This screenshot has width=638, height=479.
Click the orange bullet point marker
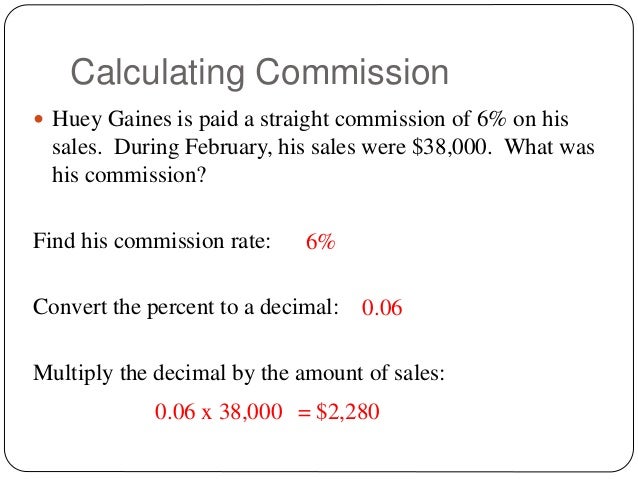(x=39, y=119)
